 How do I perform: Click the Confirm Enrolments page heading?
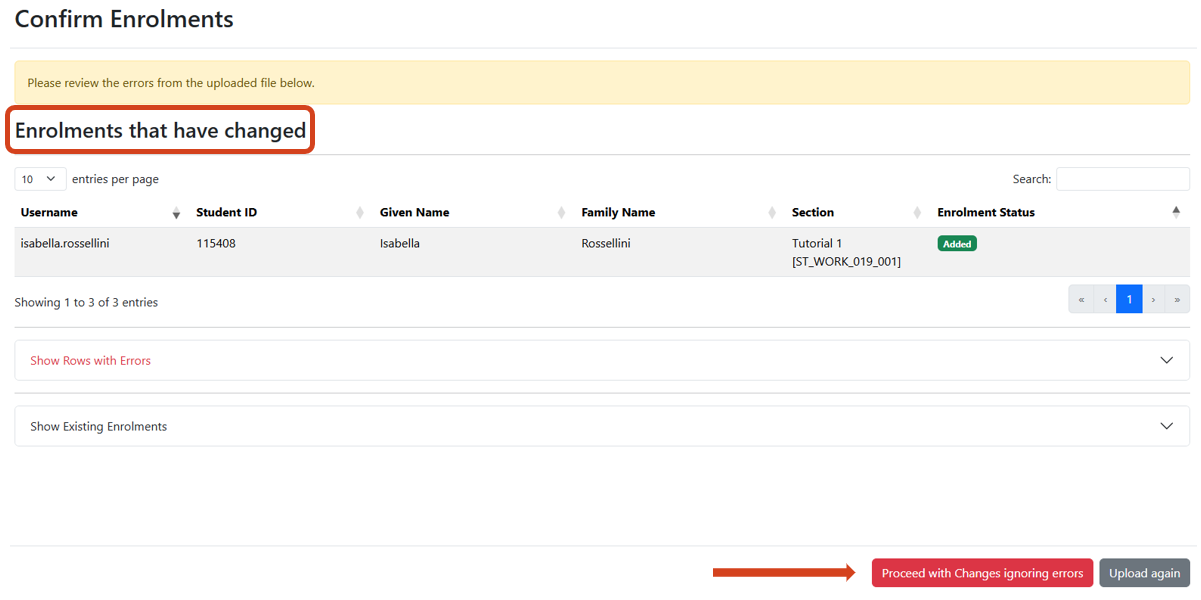point(124,18)
